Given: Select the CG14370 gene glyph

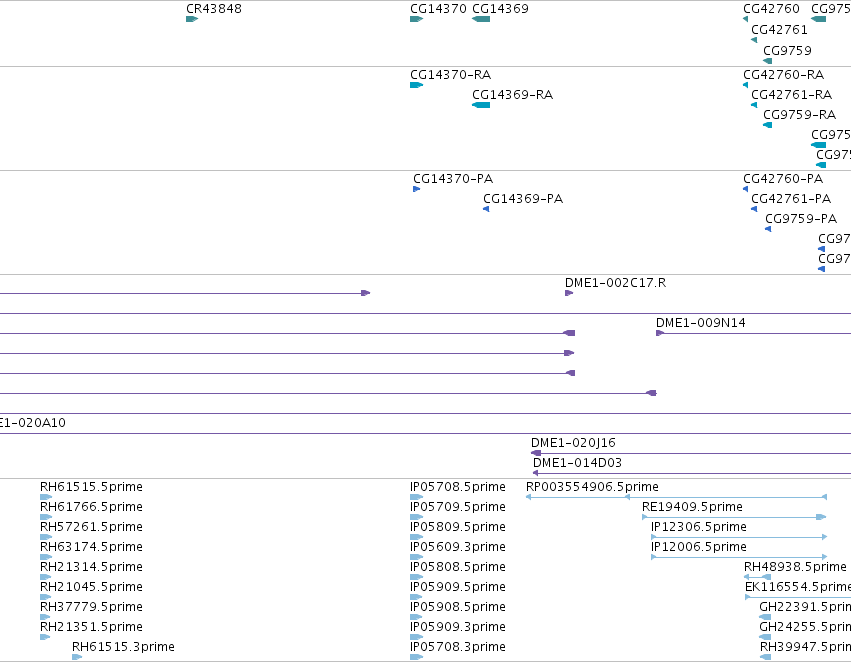Looking at the screenshot, I should coord(417,19).
